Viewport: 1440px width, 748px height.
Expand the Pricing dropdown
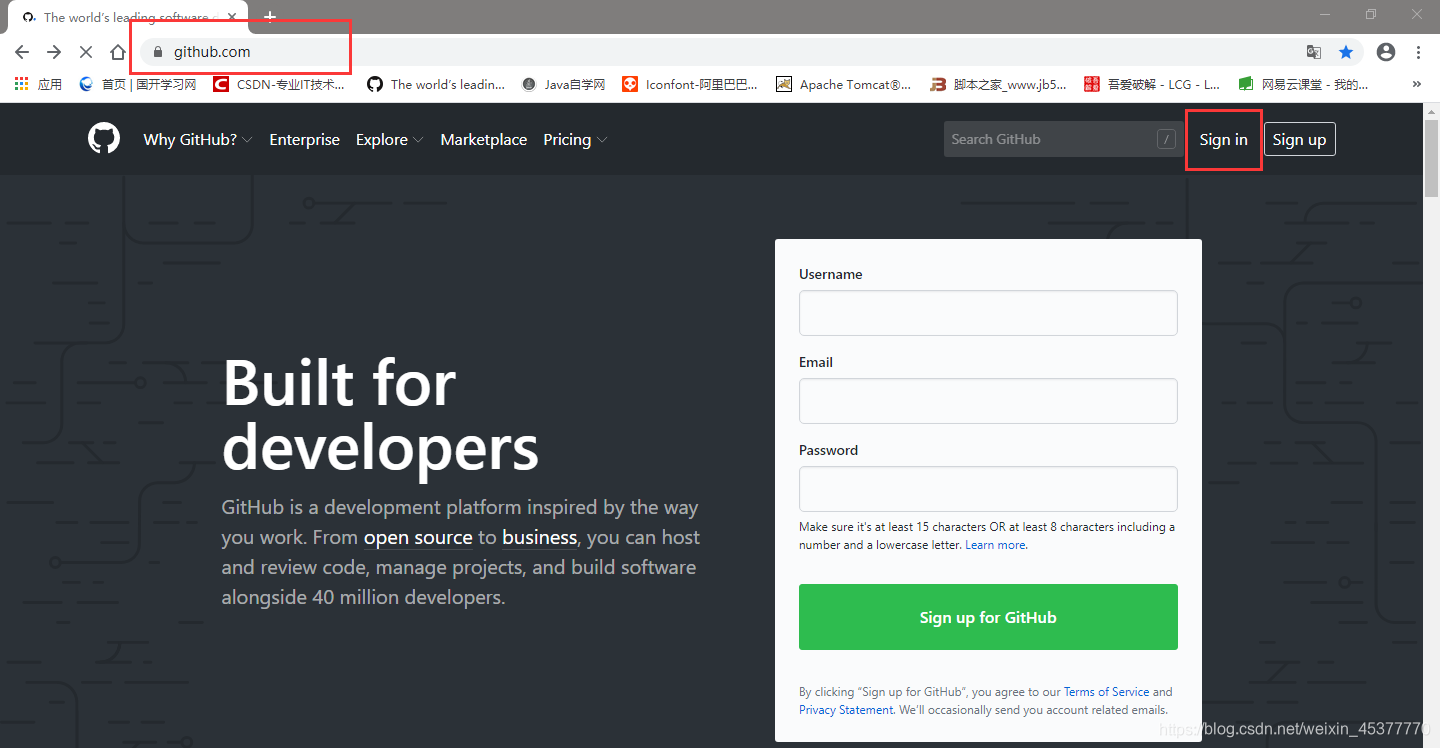coord(575,140)
